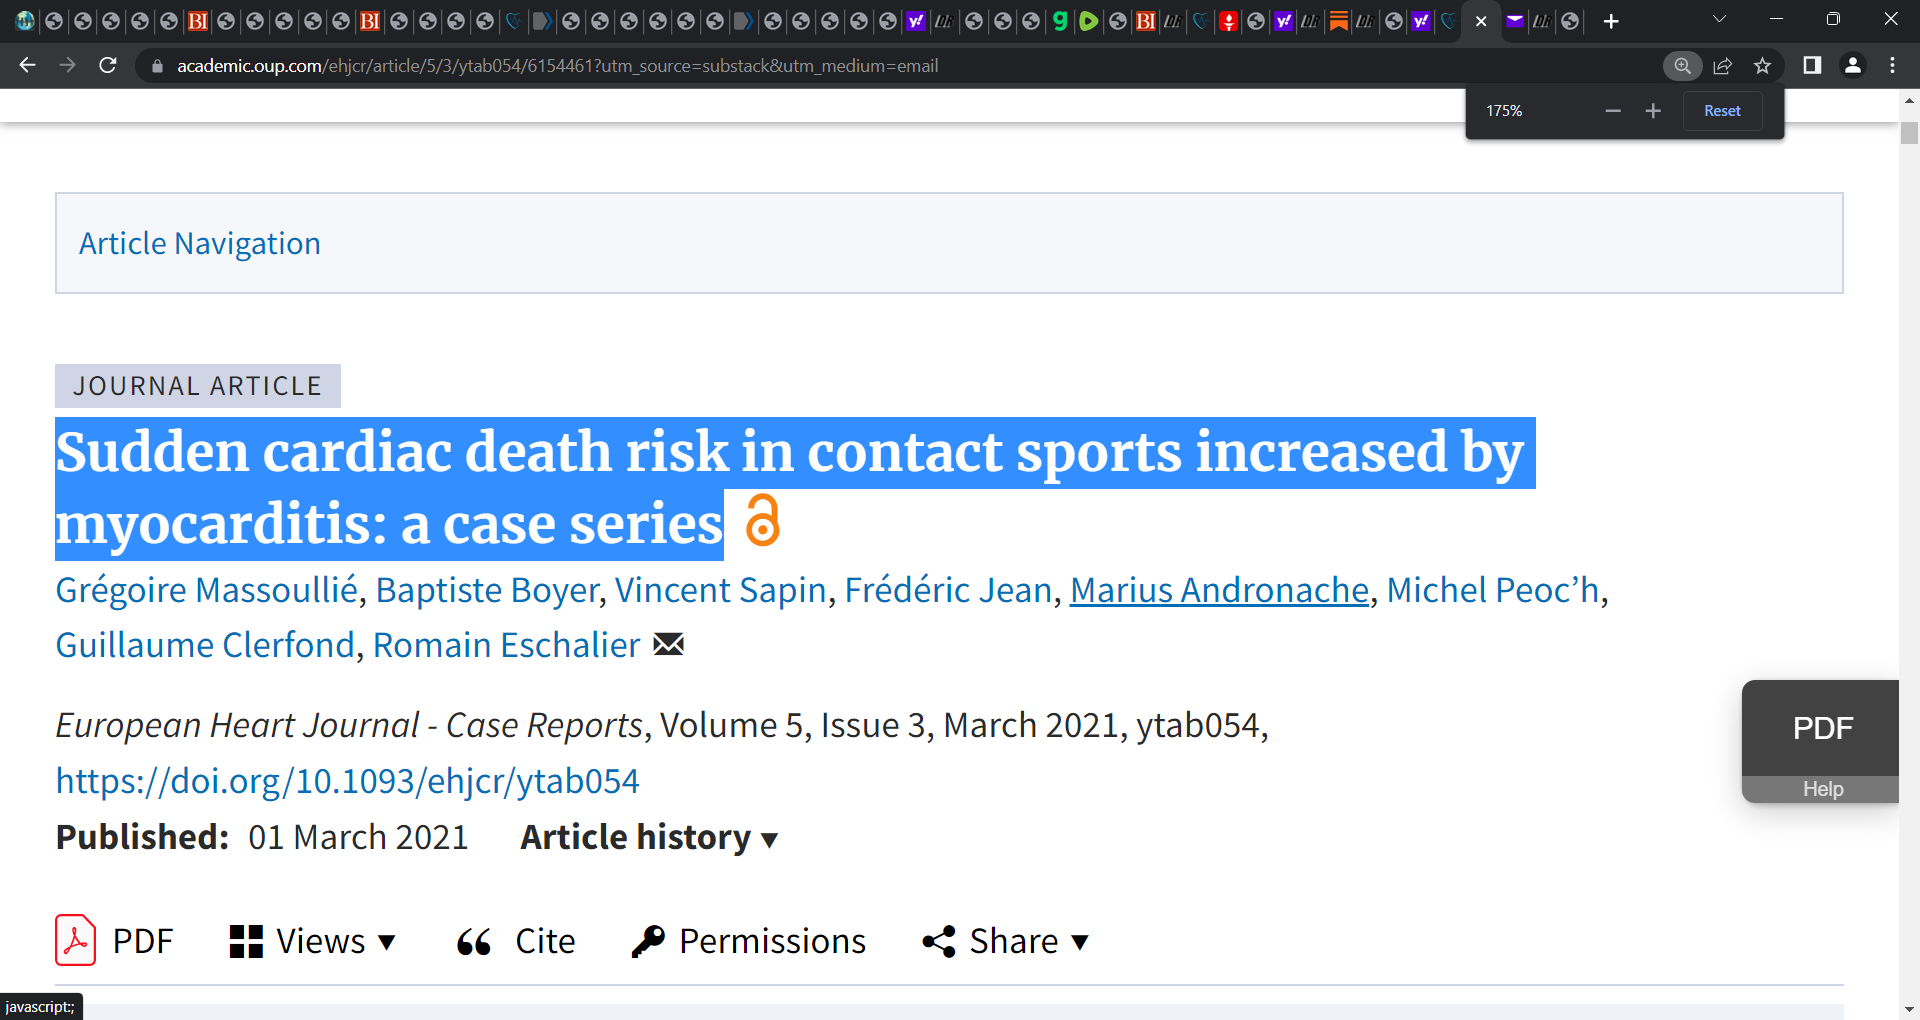The image size is (1920, 1020).
Task: Open the Chrome three-dot menu
Action: click(1893, 65)
